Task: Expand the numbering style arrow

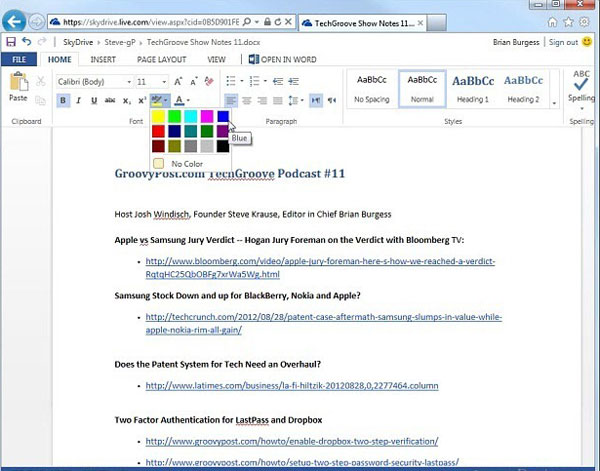Action: tap(265, 81)
